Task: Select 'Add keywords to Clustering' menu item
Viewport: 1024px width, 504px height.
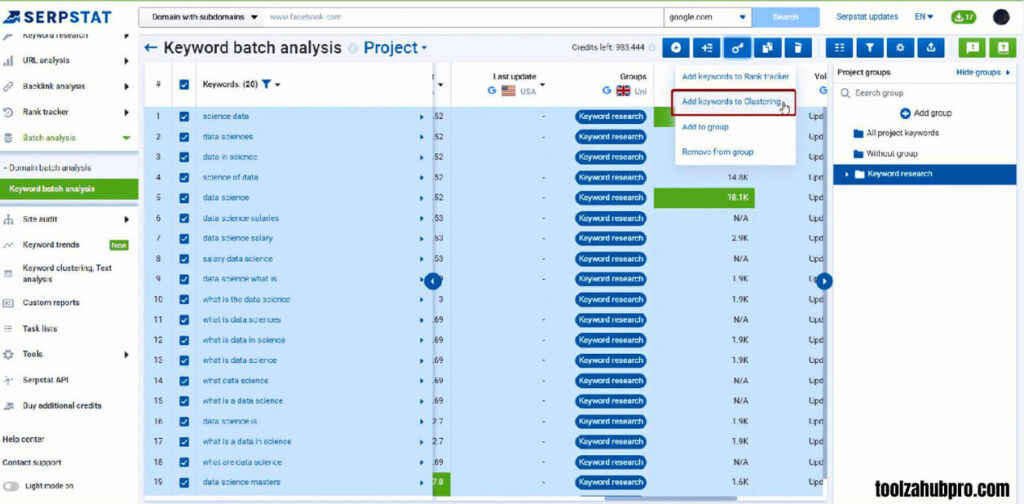Action: (731, 102)
